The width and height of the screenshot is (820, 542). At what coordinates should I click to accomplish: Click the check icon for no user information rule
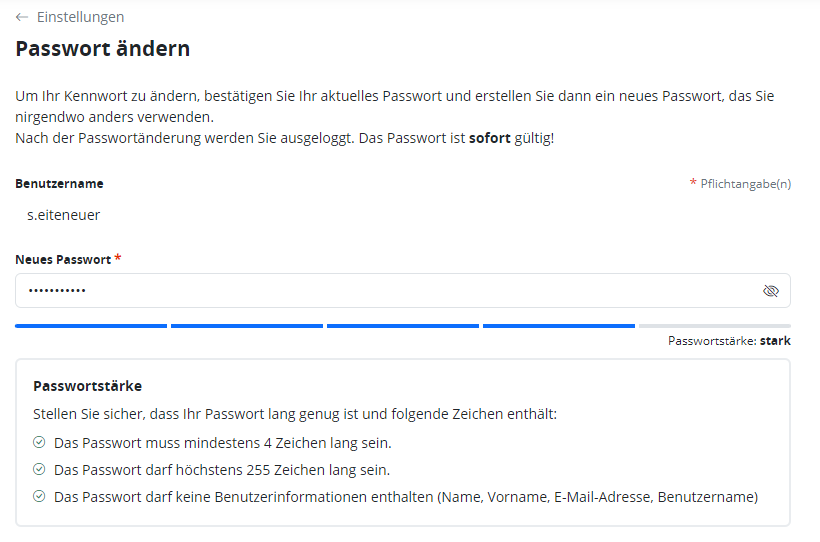pos(39,496)
